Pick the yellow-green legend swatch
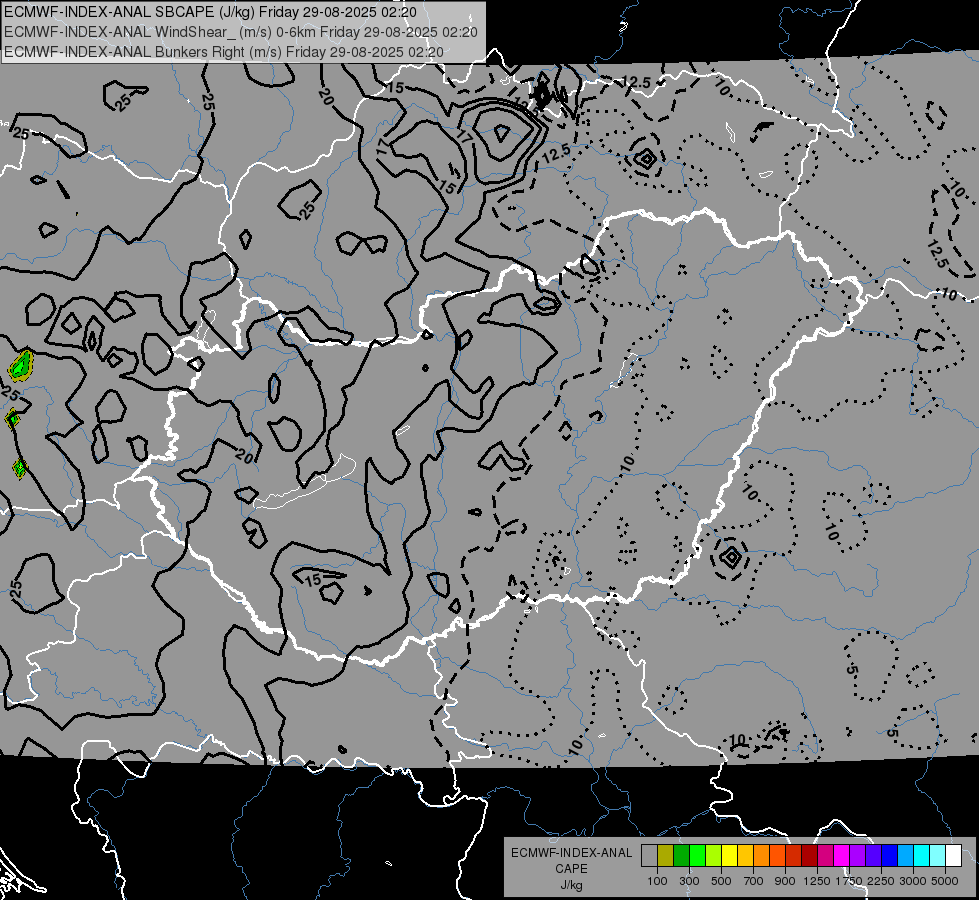The image size is (979, 900). [x=713, y=856]
